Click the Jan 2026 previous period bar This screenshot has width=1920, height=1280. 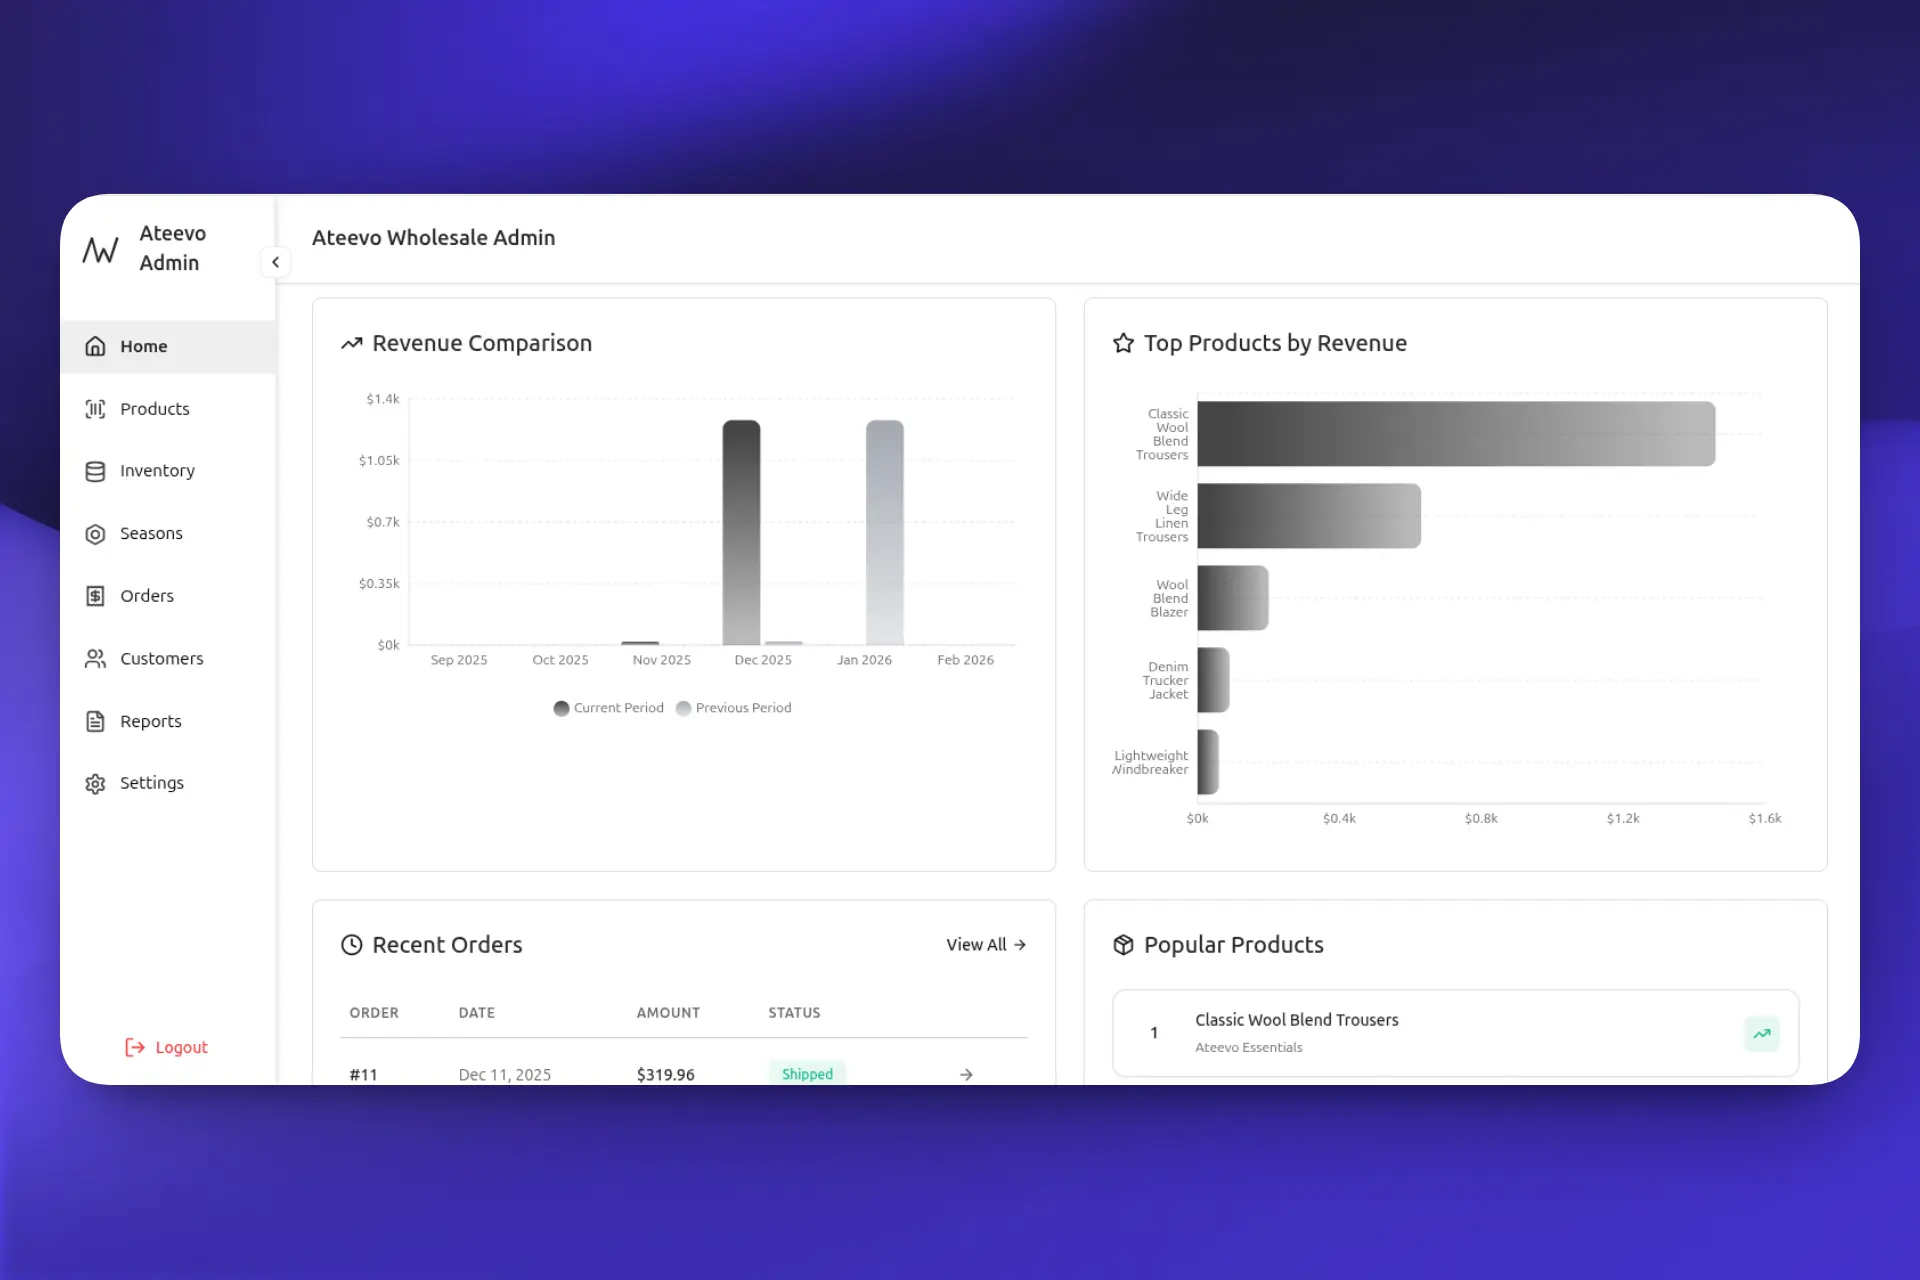pyautogui.click(x=885, y=532)
